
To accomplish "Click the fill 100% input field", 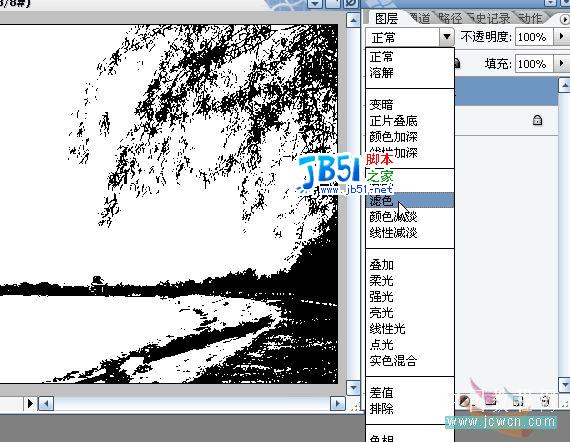I will click(533, 64).
